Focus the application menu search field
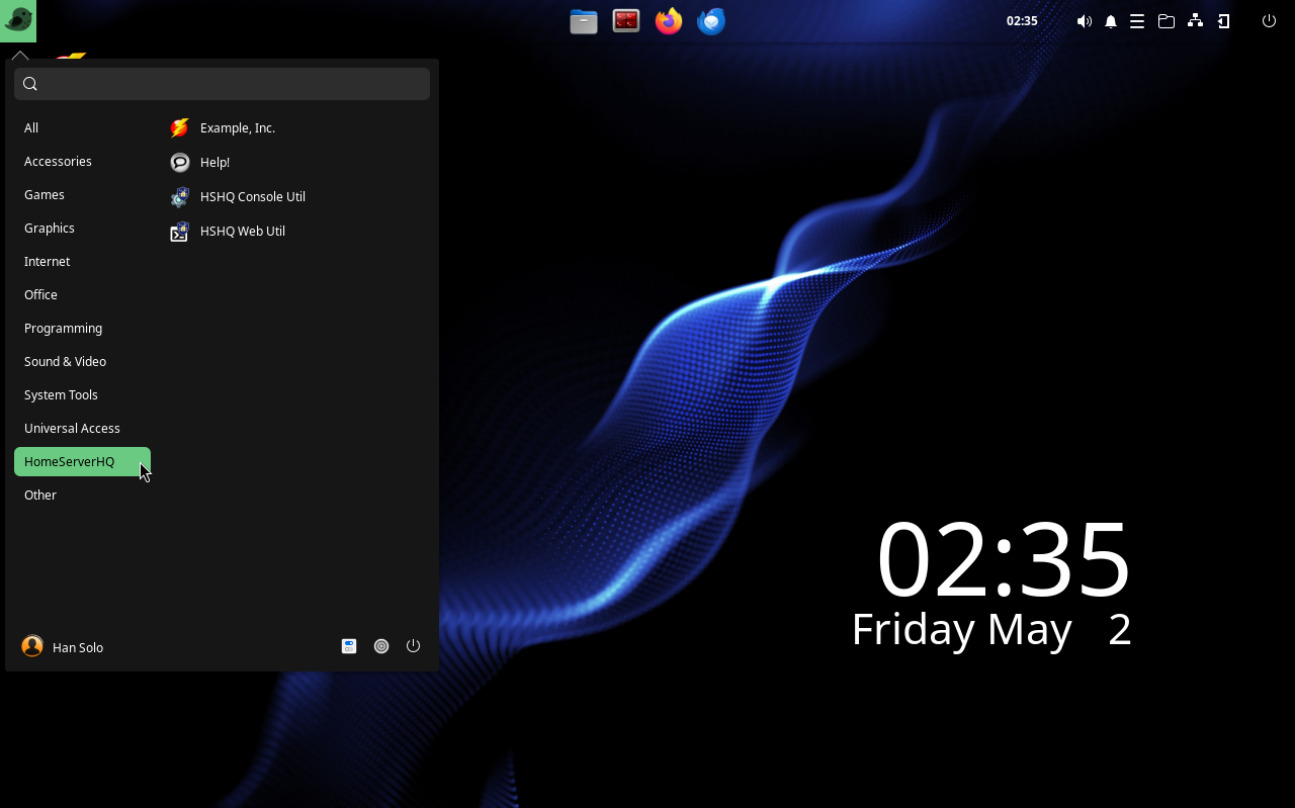Image resolution: width=1295 pixels, height=808 pixels. (230, 84)
